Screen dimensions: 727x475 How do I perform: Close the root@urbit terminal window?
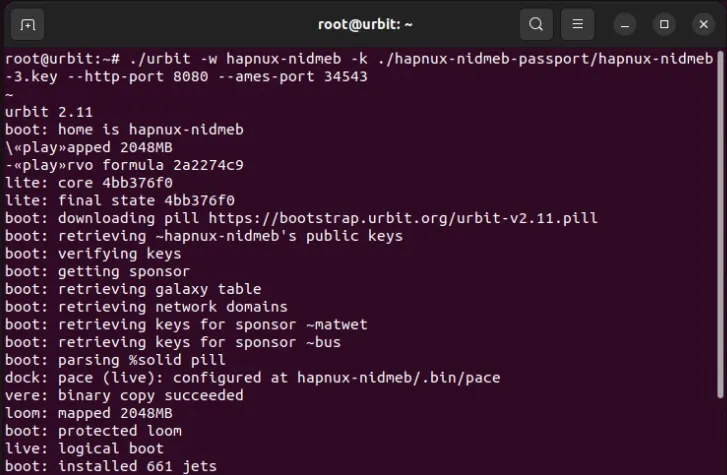tap(703, 24)
